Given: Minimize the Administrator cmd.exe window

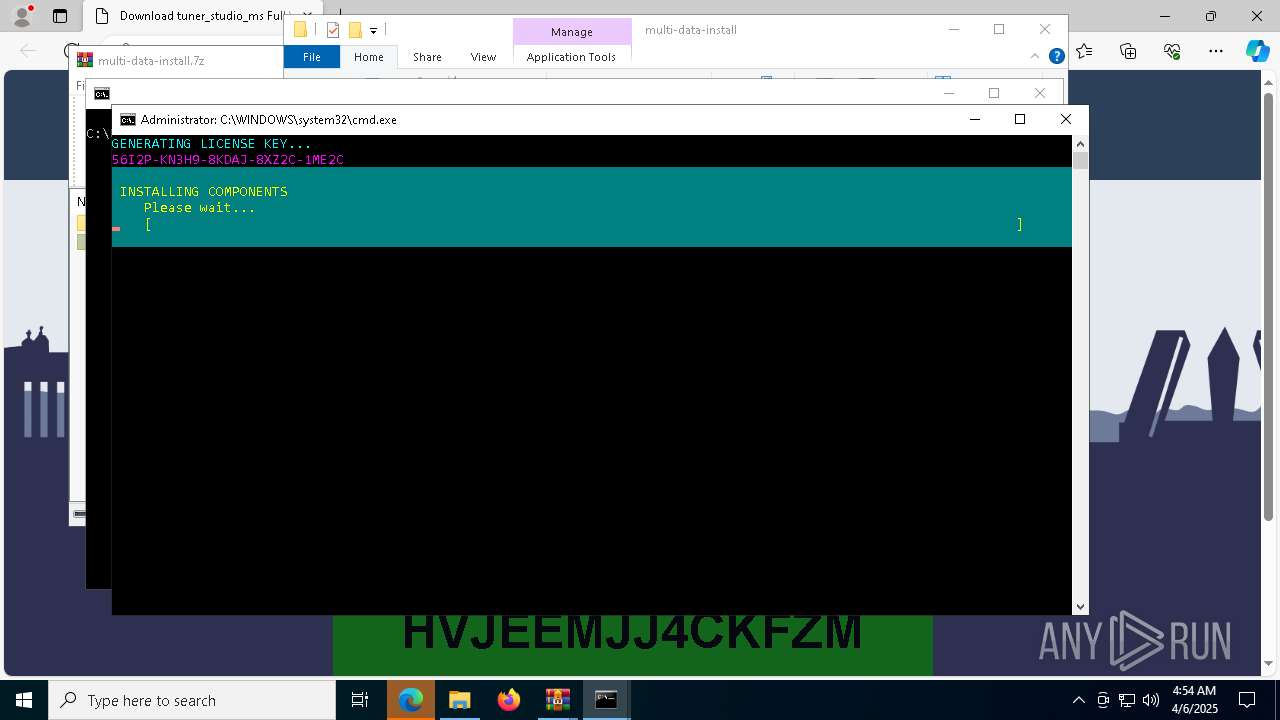Looking at the screenshot, I should [x=975, y=119].
